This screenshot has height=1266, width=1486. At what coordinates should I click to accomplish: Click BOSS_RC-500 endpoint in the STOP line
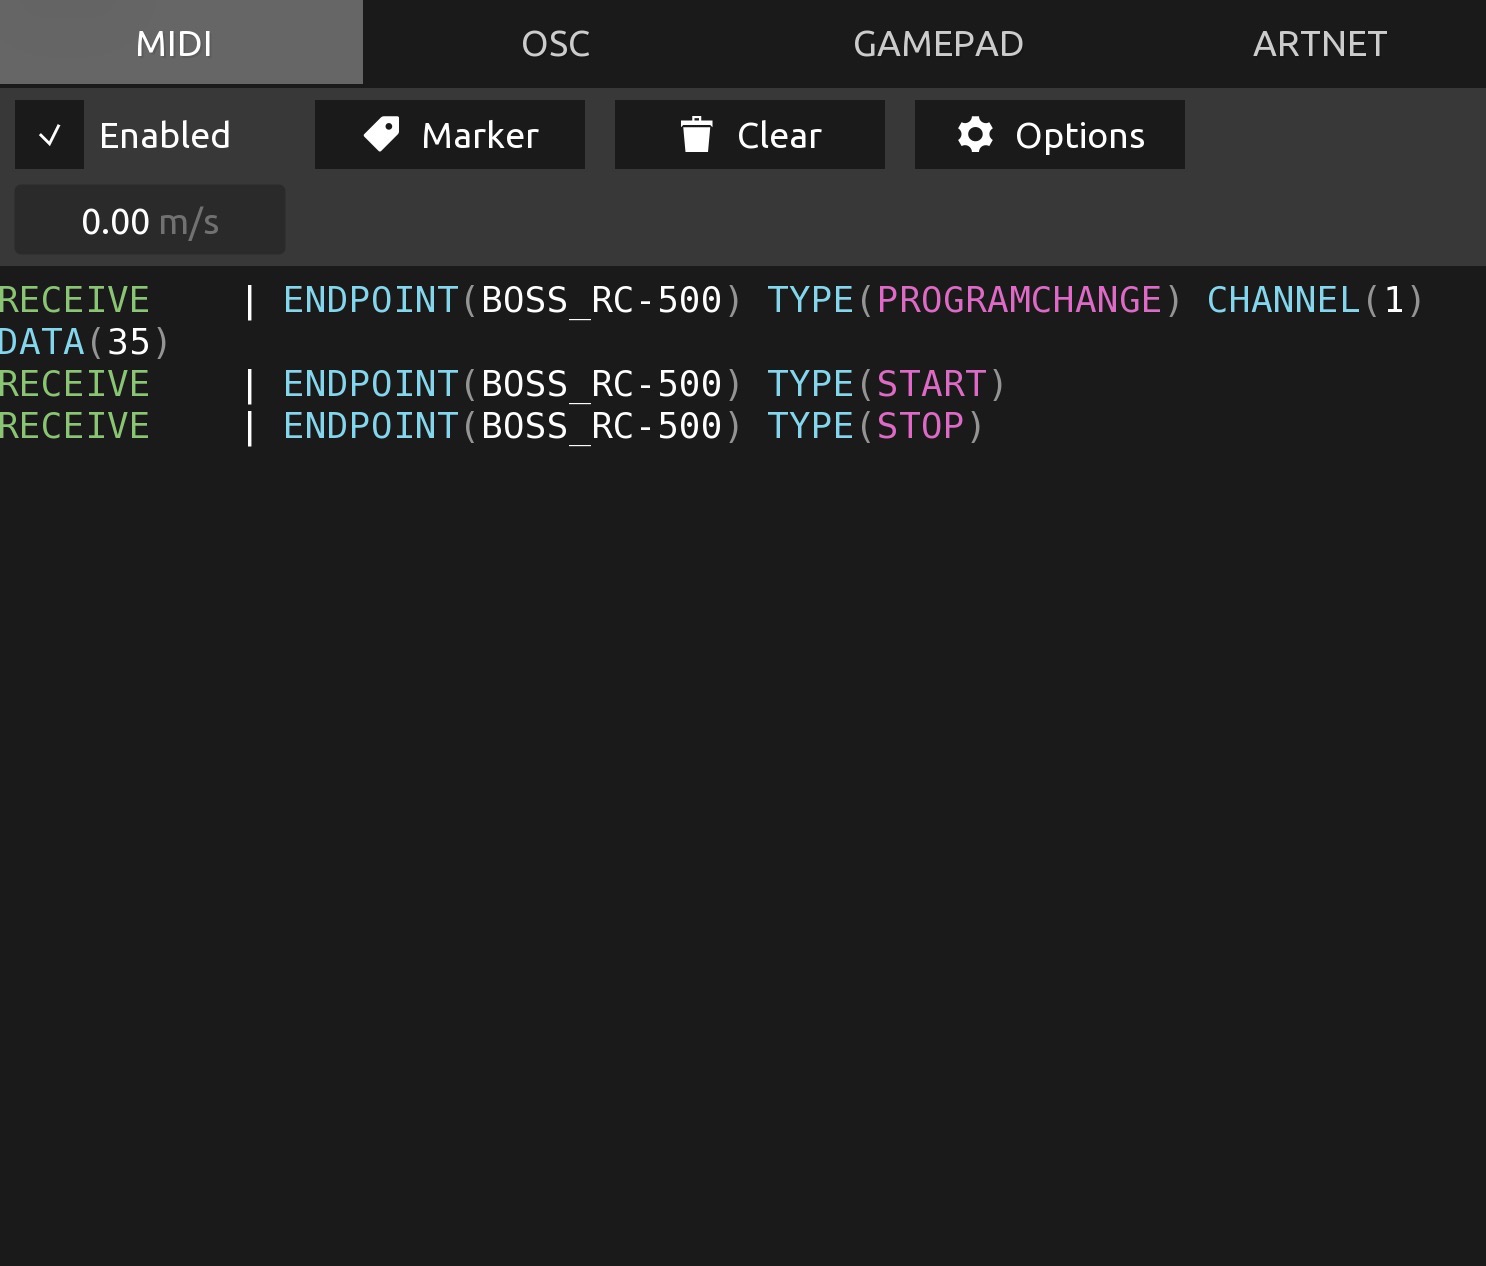[601, 426]
